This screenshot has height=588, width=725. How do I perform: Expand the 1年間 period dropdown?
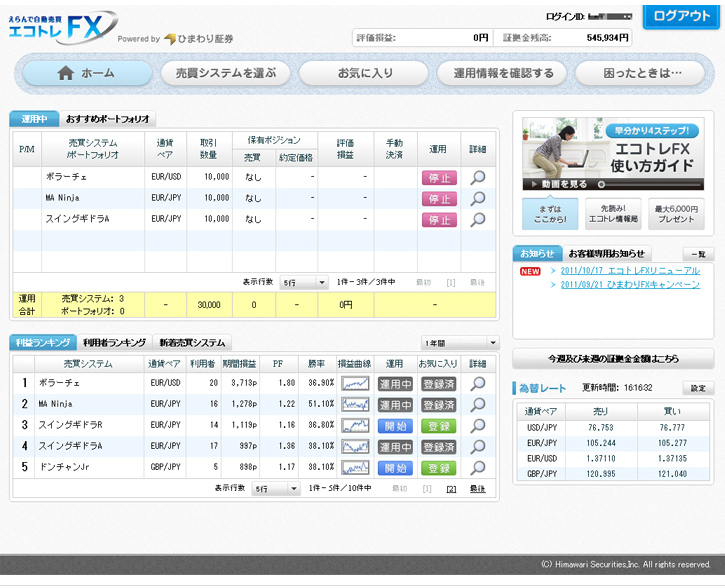coord(459,343)
